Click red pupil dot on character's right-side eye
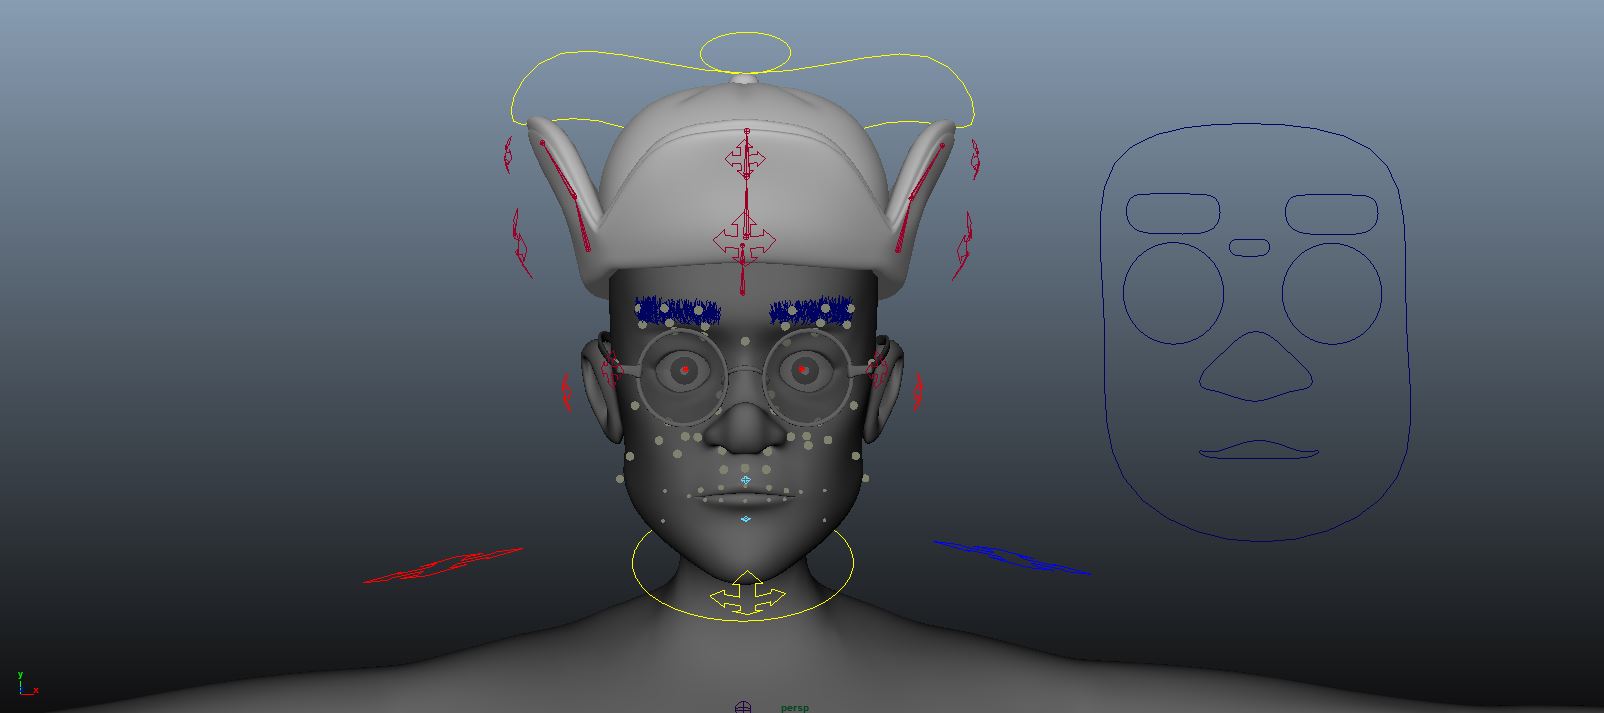This screenshot has height=713, width=1604. 802,369
